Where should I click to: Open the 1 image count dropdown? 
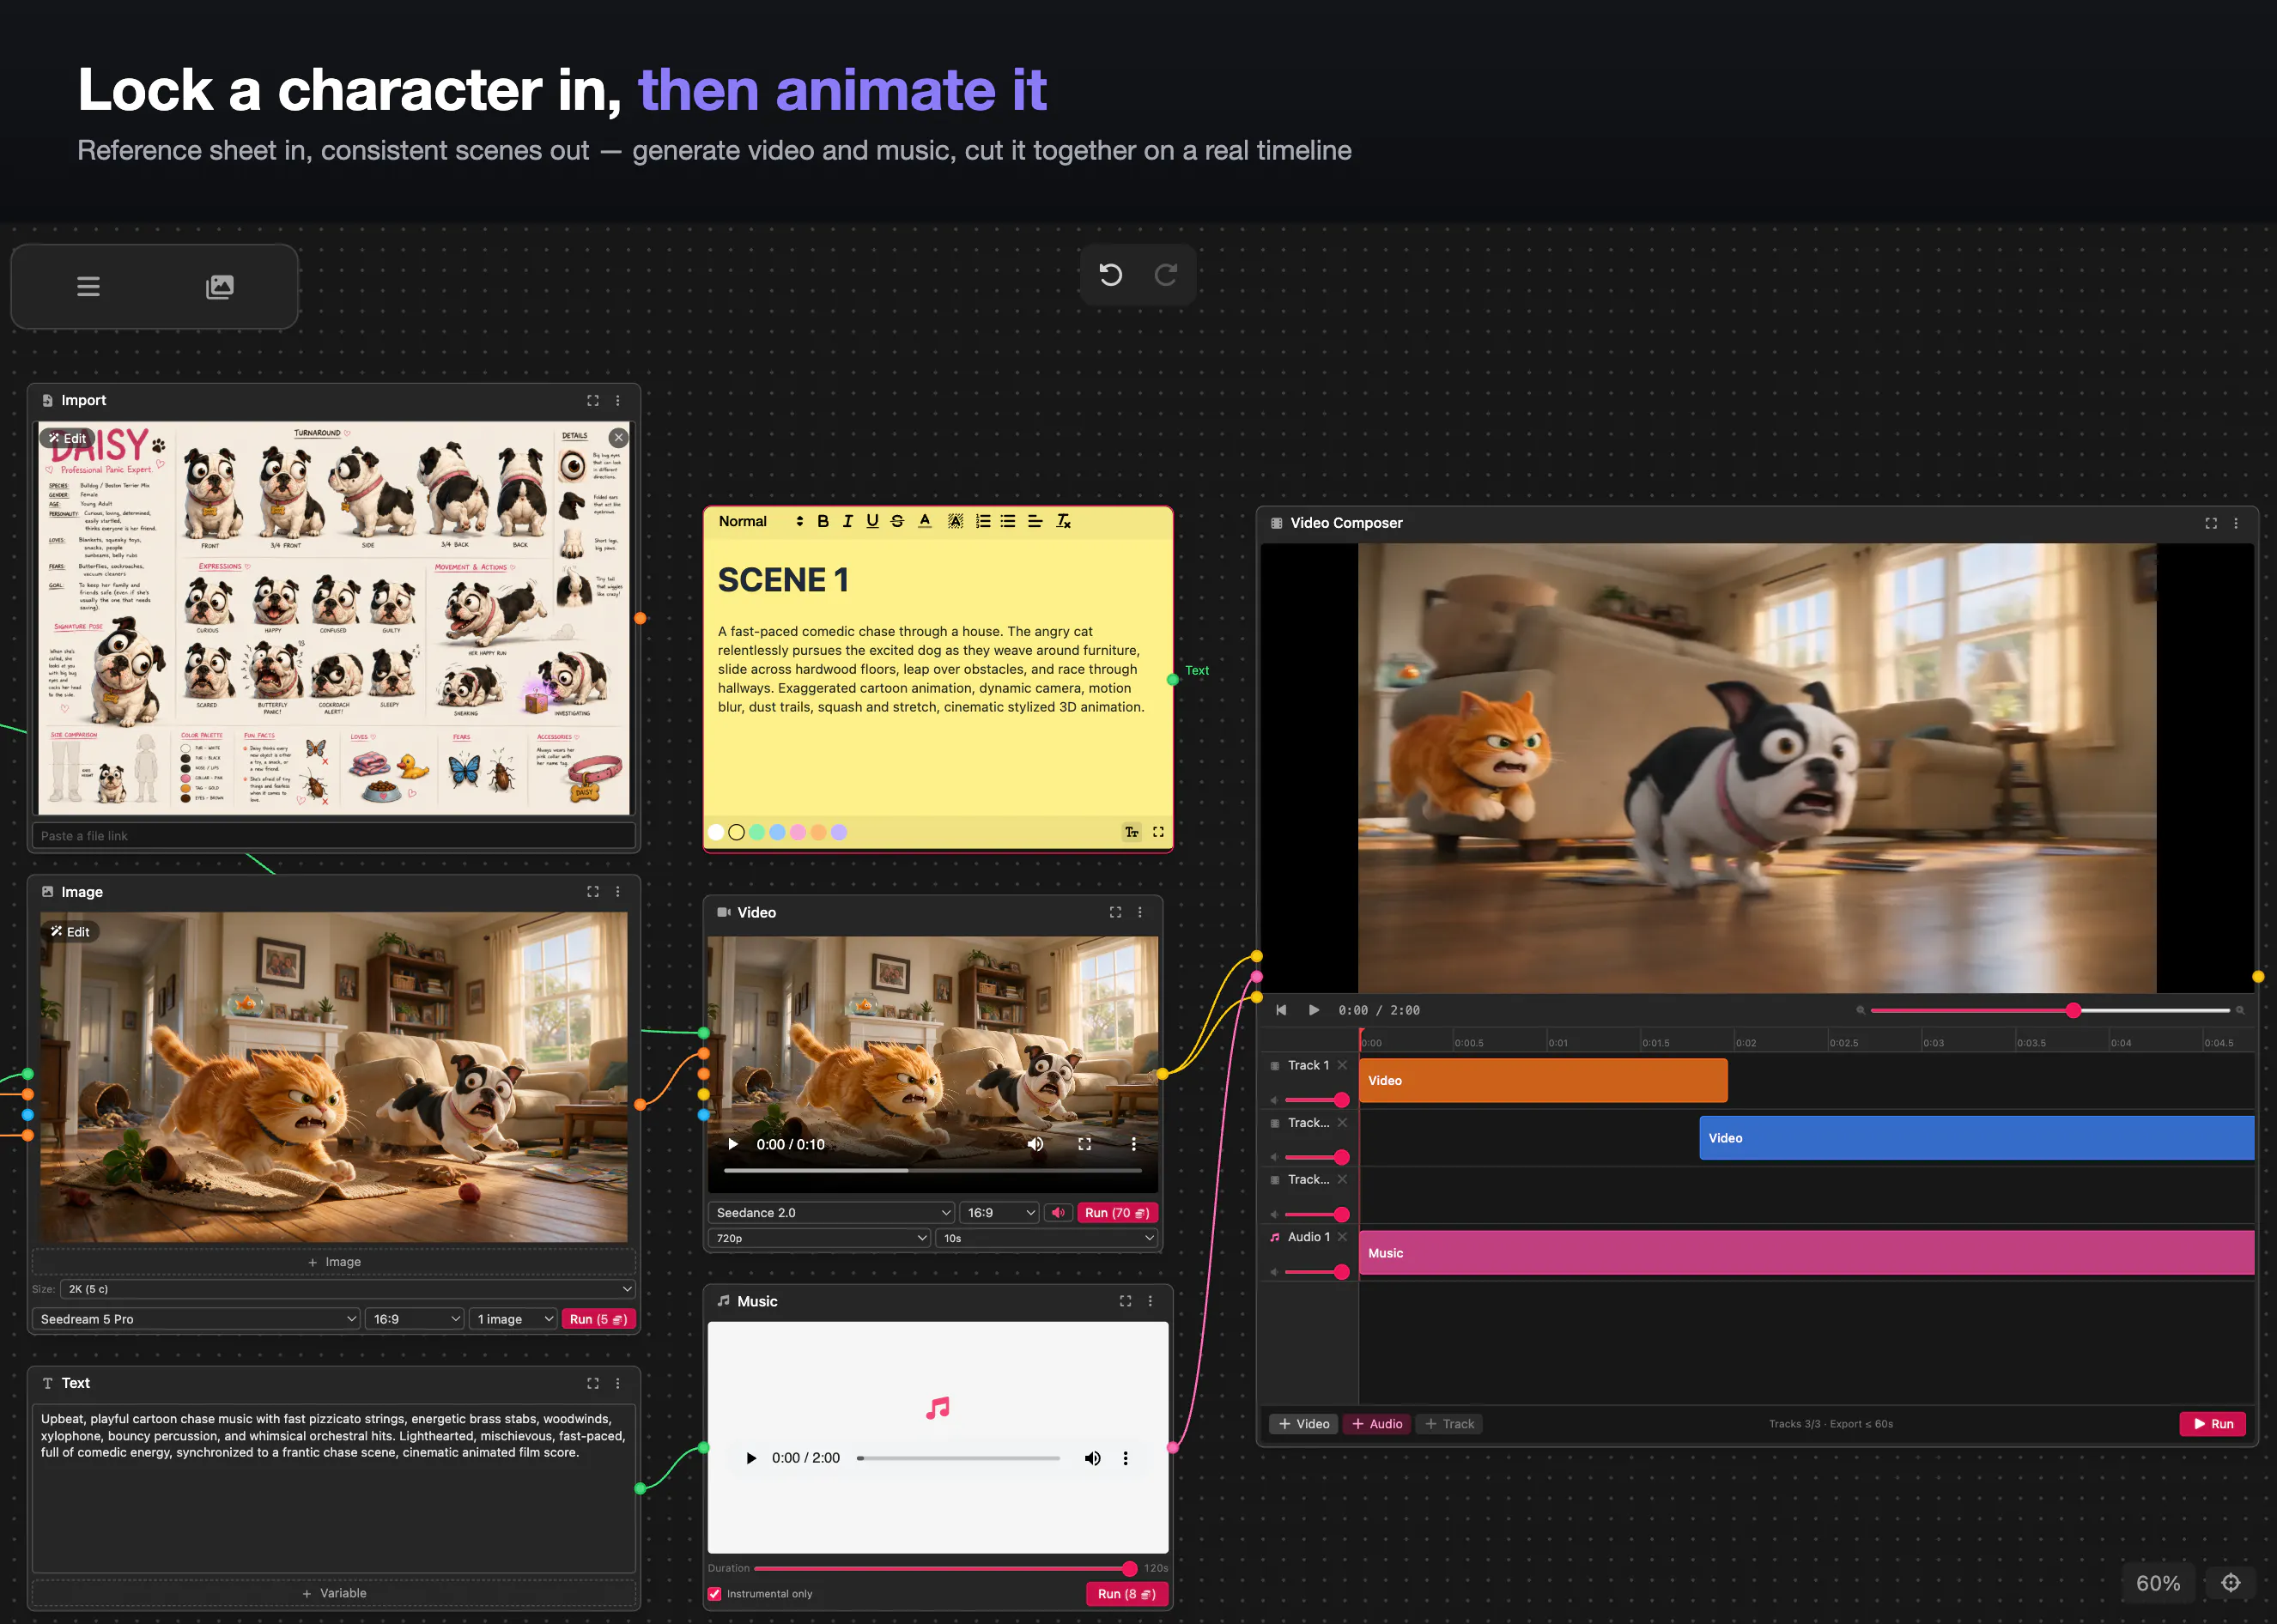point(514,1319)
